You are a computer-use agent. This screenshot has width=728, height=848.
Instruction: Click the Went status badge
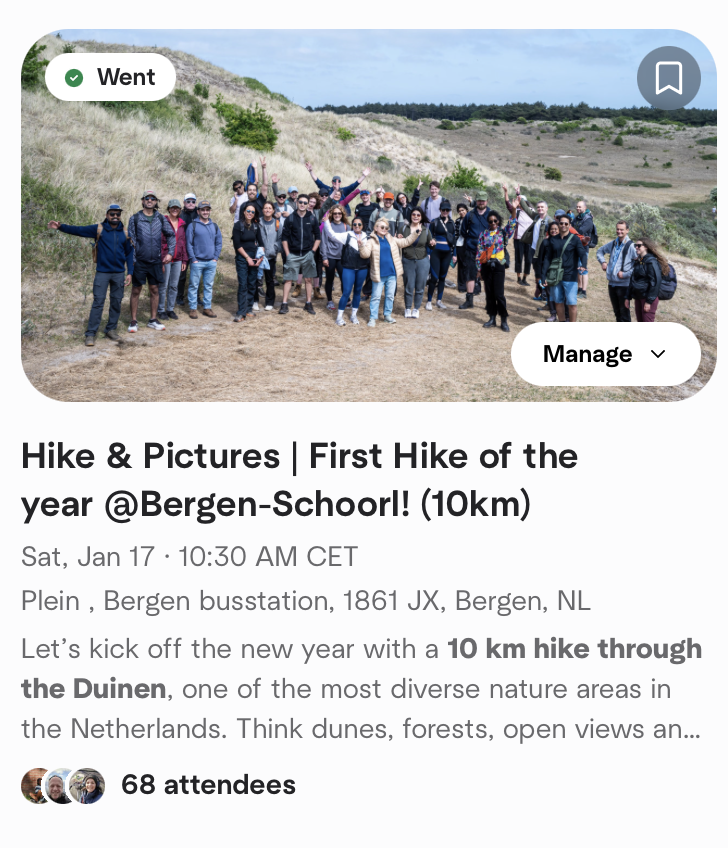point(110,77)
